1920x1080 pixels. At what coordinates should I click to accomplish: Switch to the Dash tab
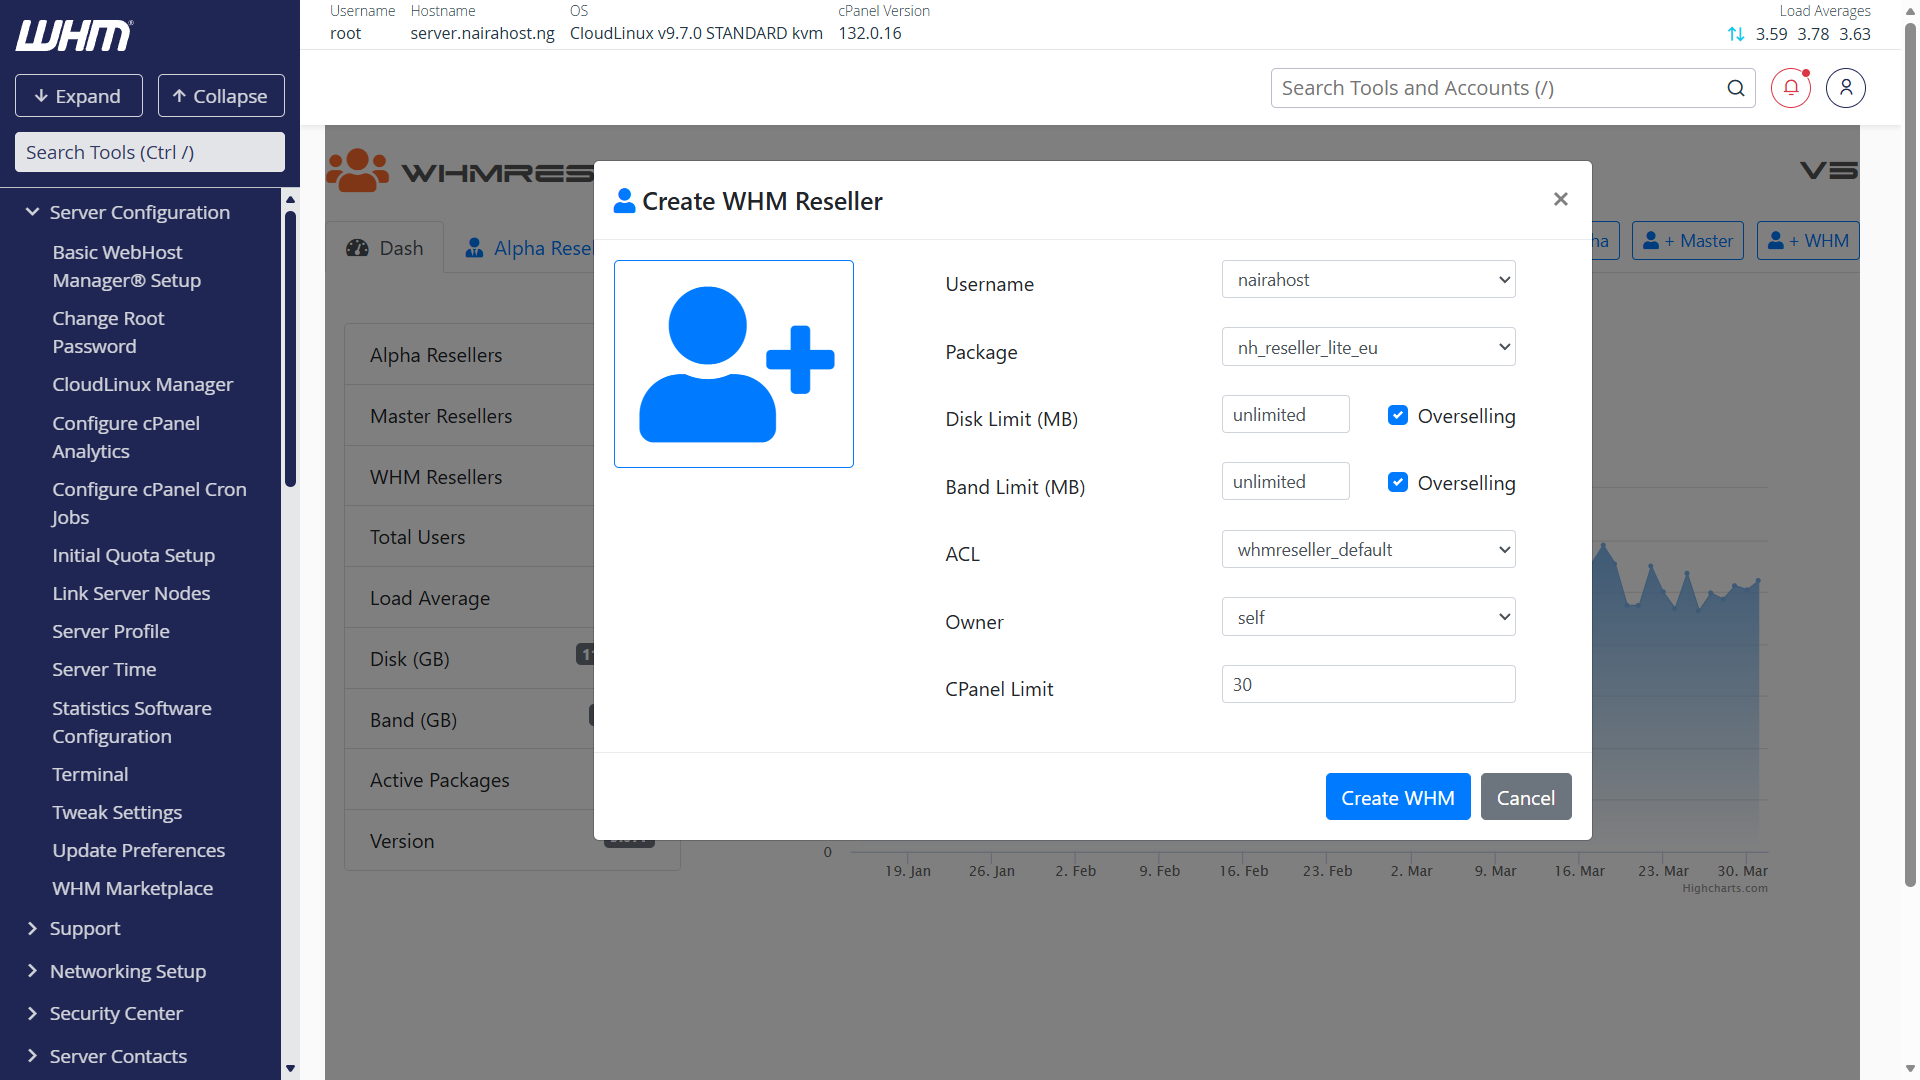click(x=385, y=248)
